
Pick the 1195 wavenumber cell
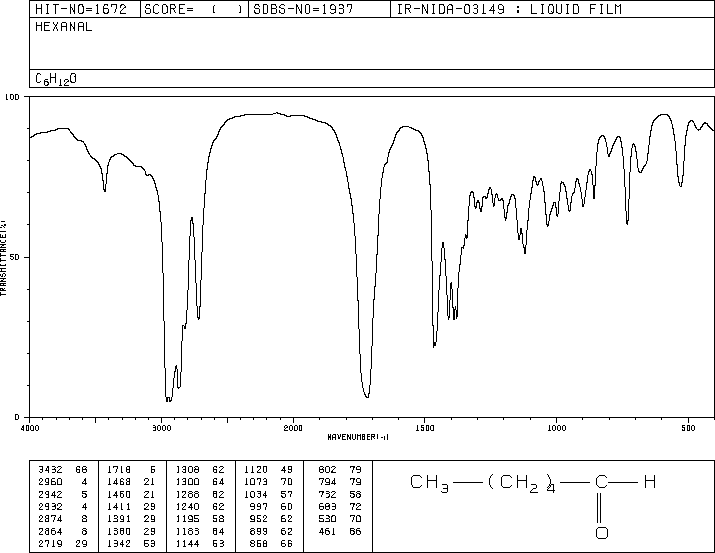[187, 519]
